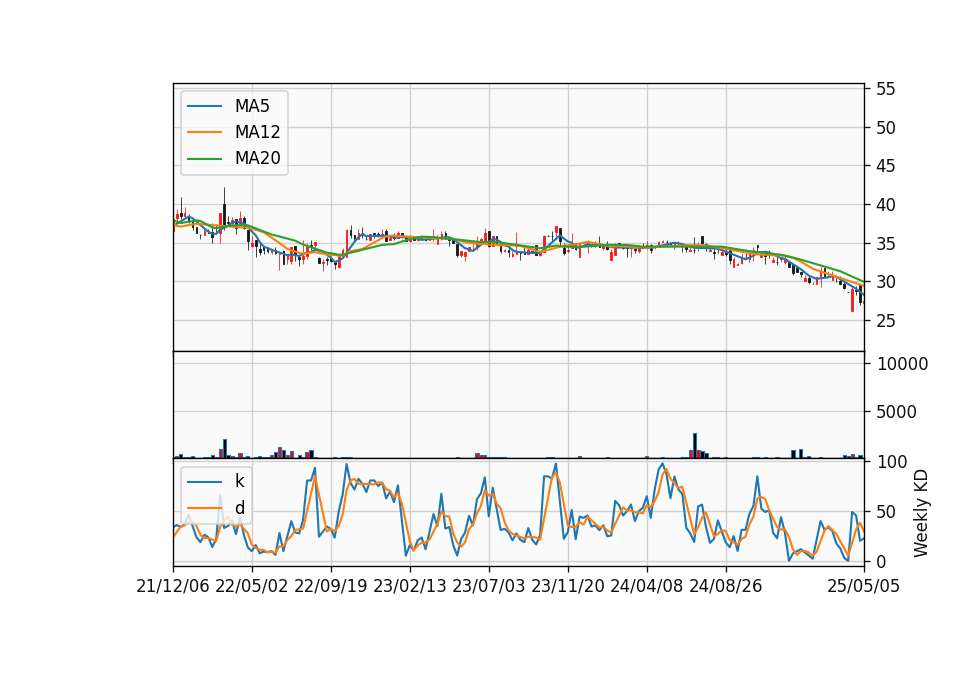Click the MA12 legend label
Viewport: 960px width, 690px height.
click(x=257, y=132)
